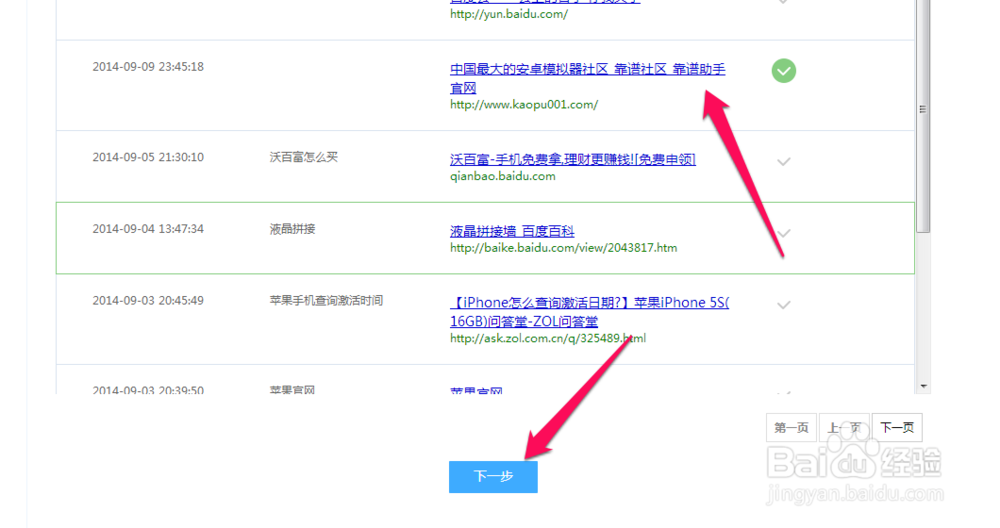Go to 下一页
This screenshot has width=1000, height=528.
tap(897, 427)
